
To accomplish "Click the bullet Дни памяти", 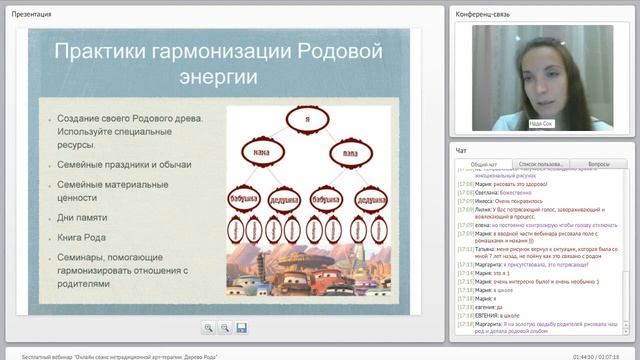I will [82, 218].
